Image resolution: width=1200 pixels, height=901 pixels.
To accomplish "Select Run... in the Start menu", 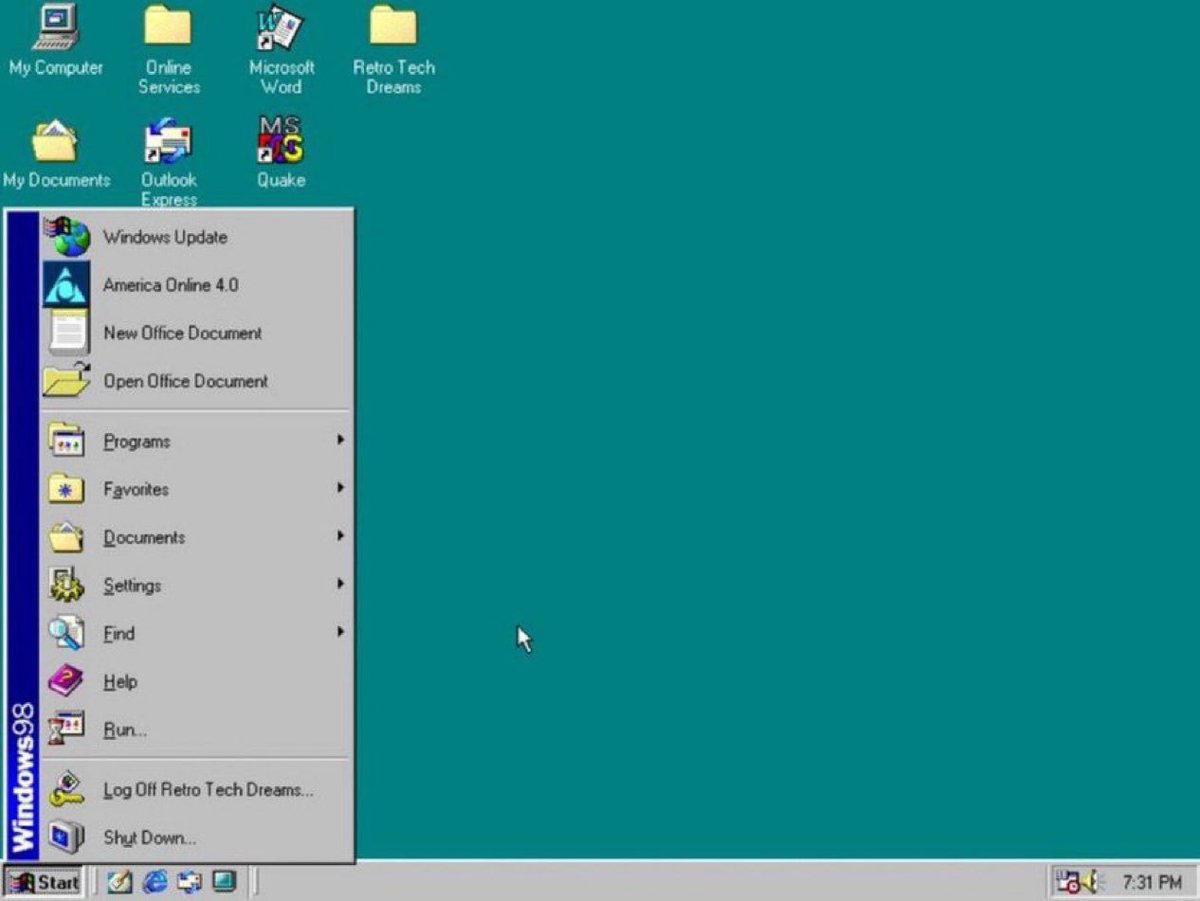I will pyautogui.click(x=196, y=730).
